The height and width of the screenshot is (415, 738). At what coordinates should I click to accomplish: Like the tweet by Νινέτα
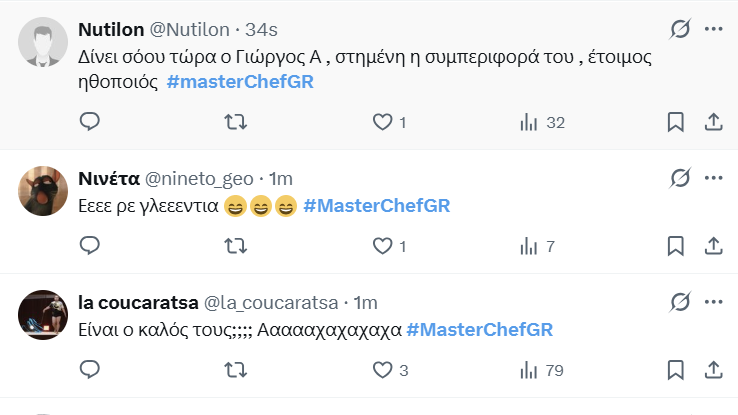(381, 246)
